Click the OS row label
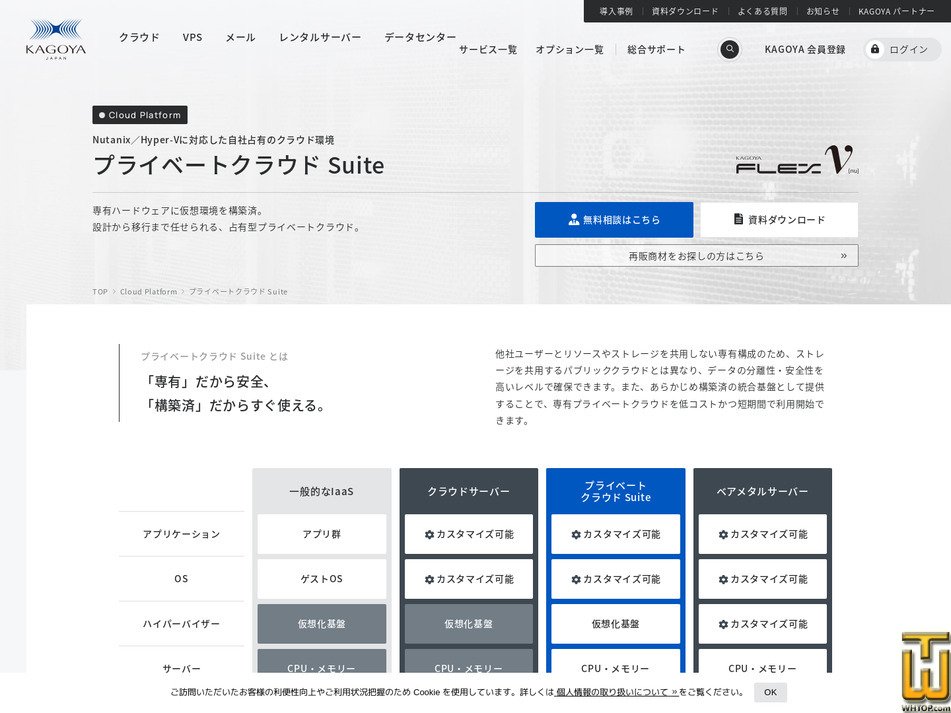This screenshot has width=951, height=713. pyautogui.click(x=181, y=579)
